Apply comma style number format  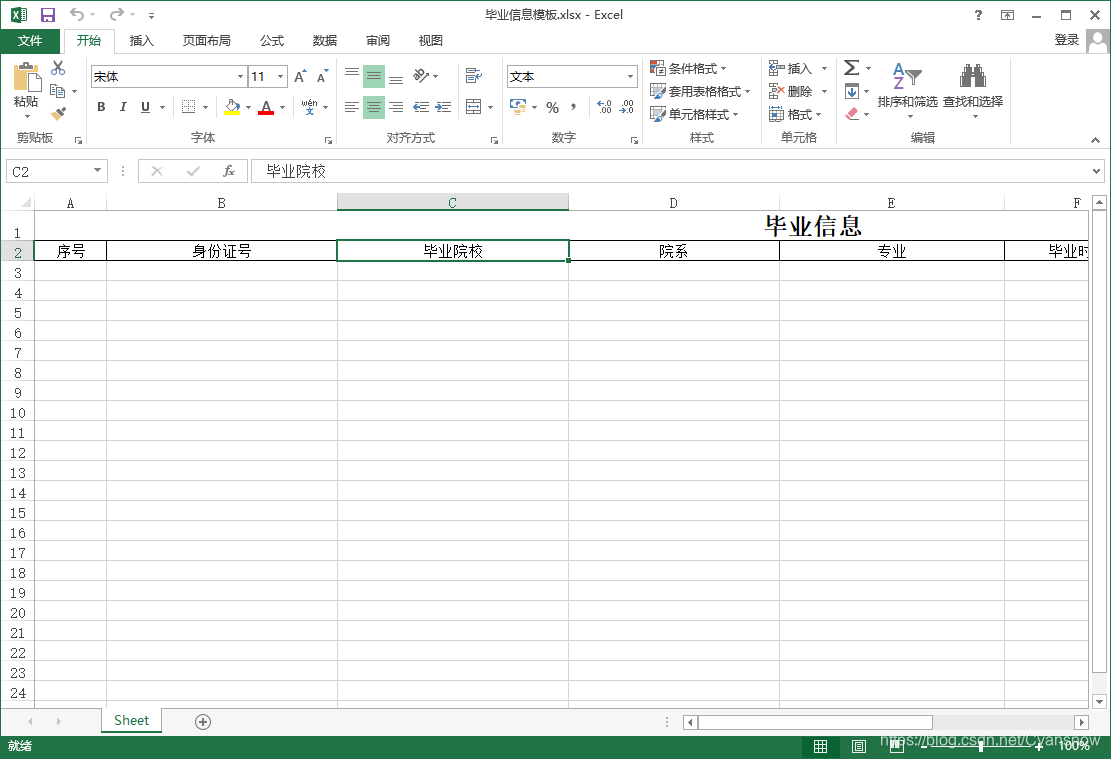click(x=573, y=107)
